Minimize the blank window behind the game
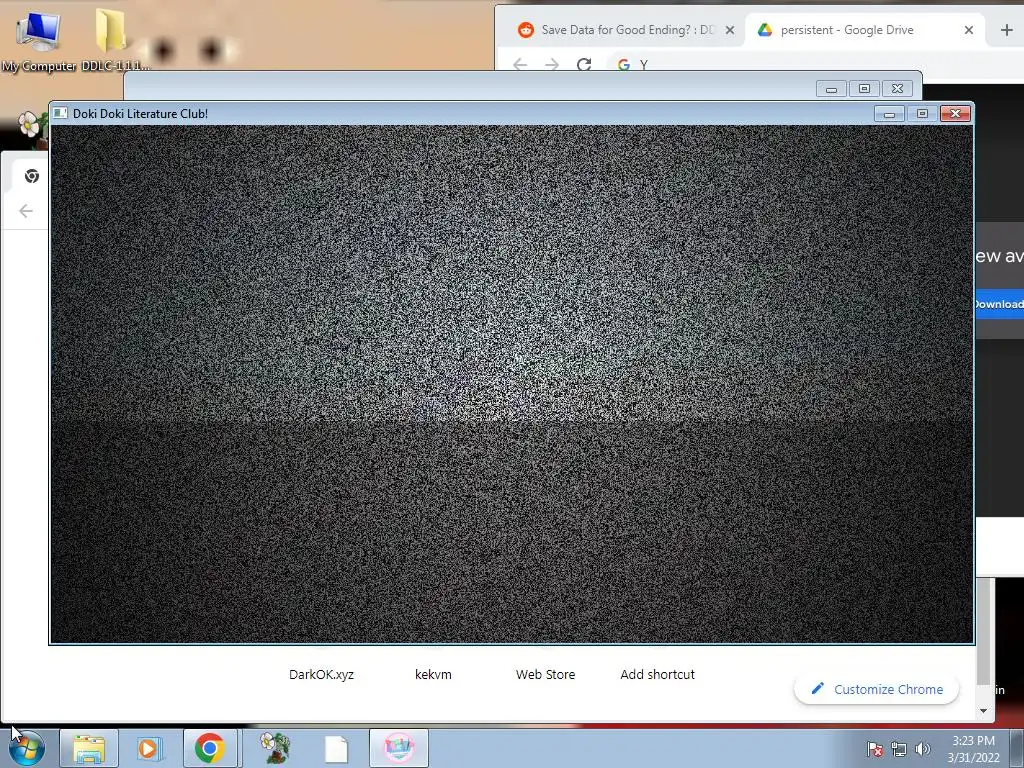 (831, 89)
